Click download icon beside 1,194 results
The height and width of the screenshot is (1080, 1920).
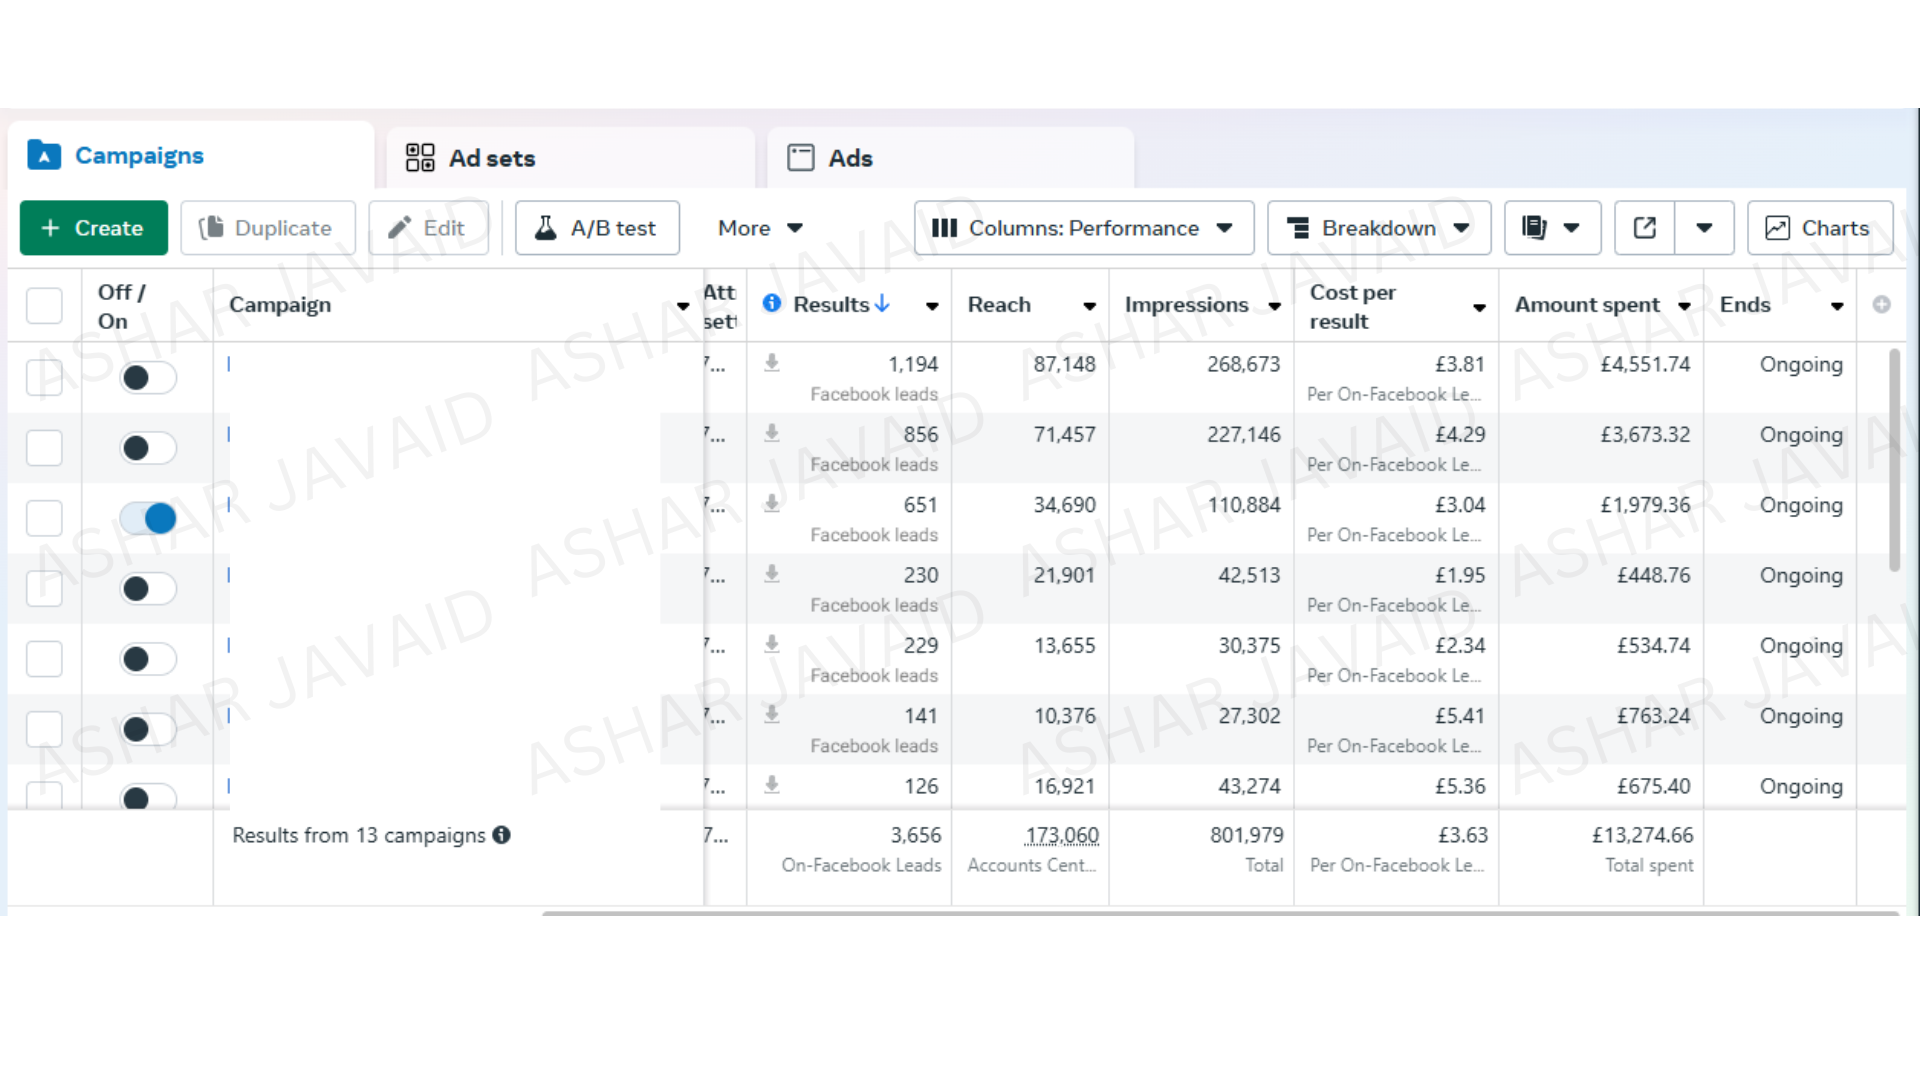click(x=772, y=363)
